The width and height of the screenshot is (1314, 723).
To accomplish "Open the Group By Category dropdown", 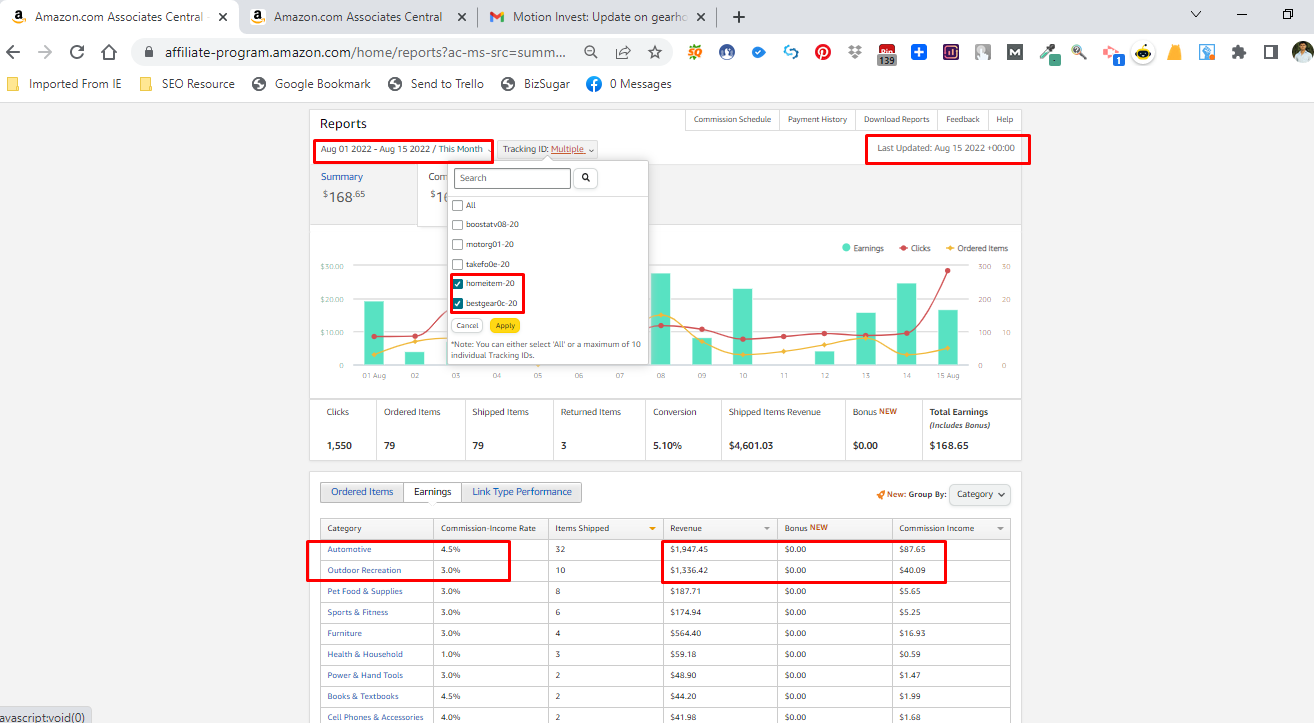I will pyautogui.click(x=980, y=494).
